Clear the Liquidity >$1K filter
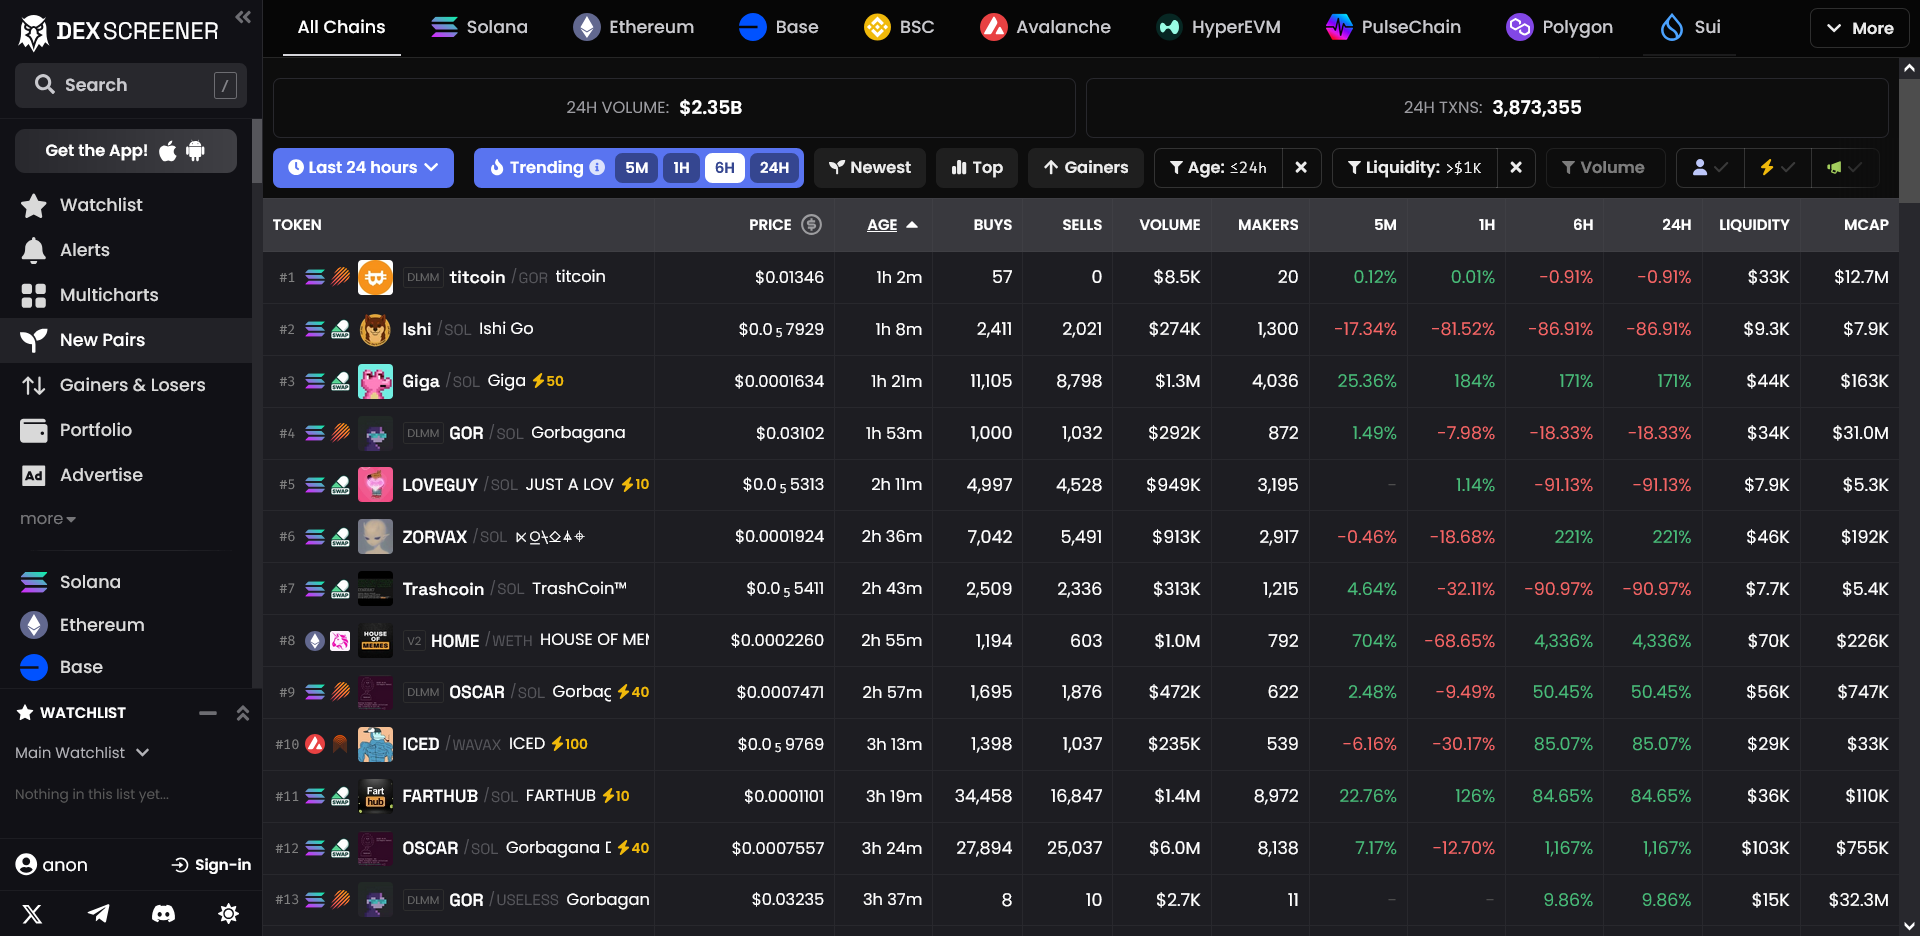 (x=1516, y=167)
